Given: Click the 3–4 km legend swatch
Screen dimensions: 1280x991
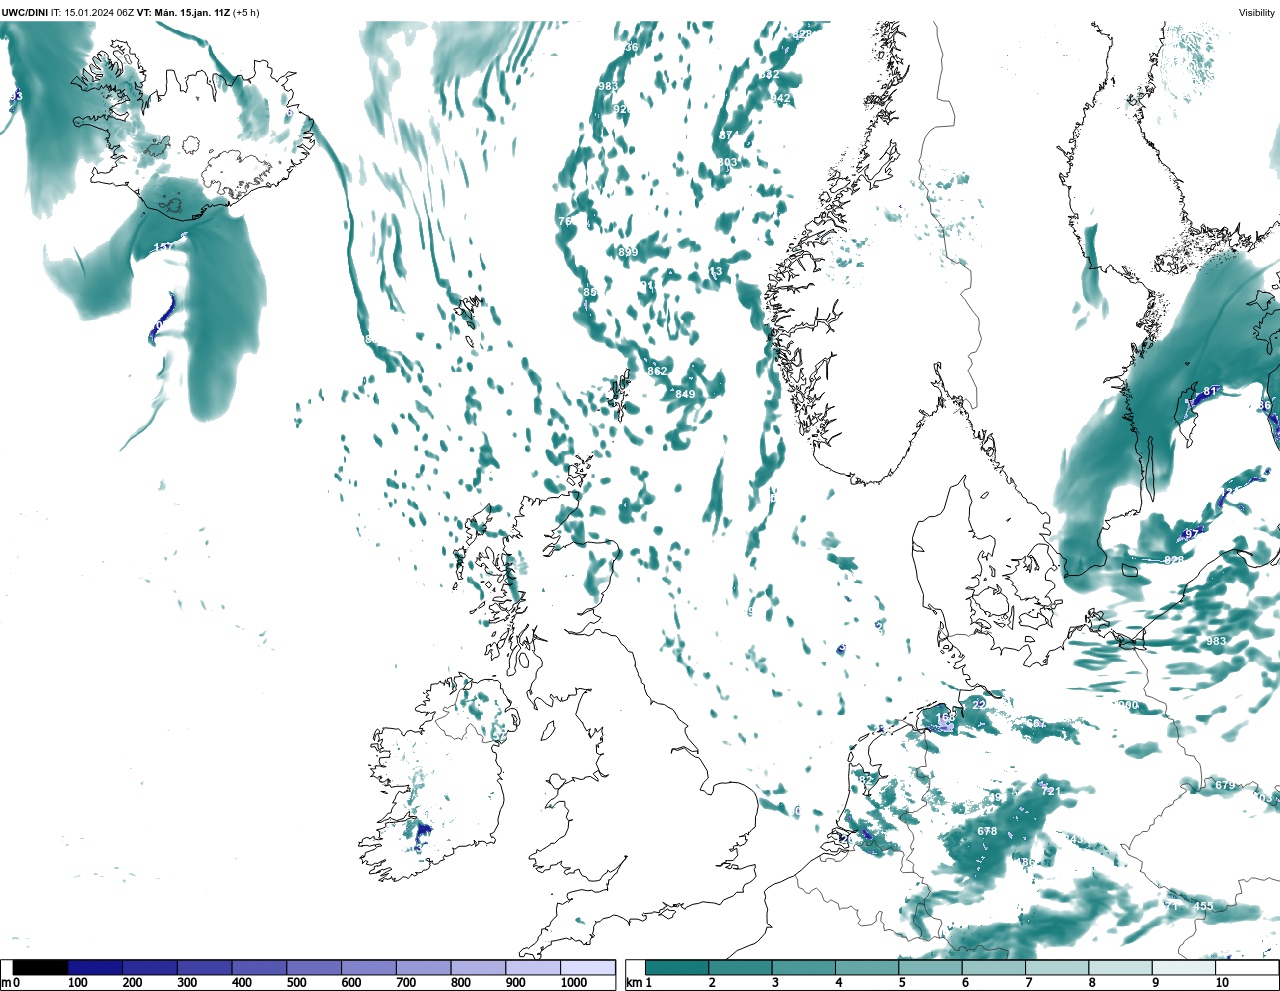Looking at the screenshot, I should pos(803,968).
